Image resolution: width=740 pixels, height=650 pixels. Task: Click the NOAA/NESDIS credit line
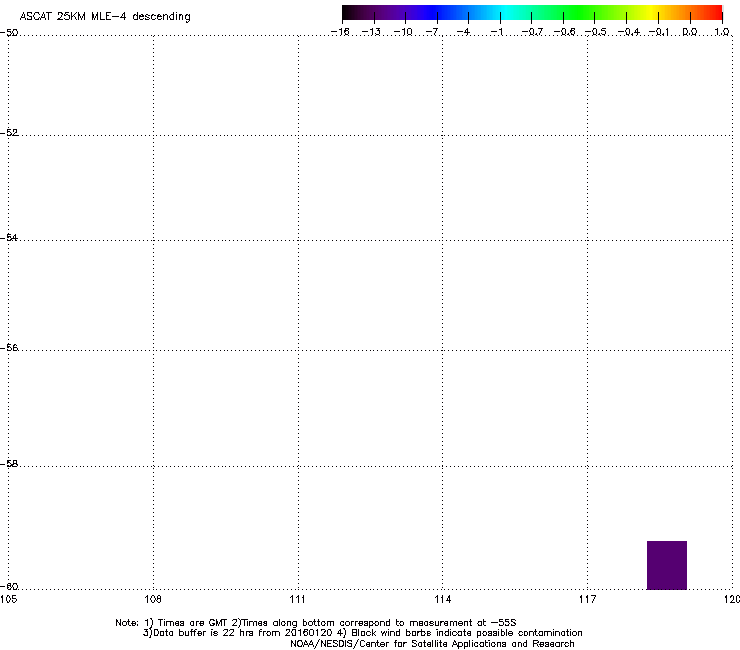[432, 644]
